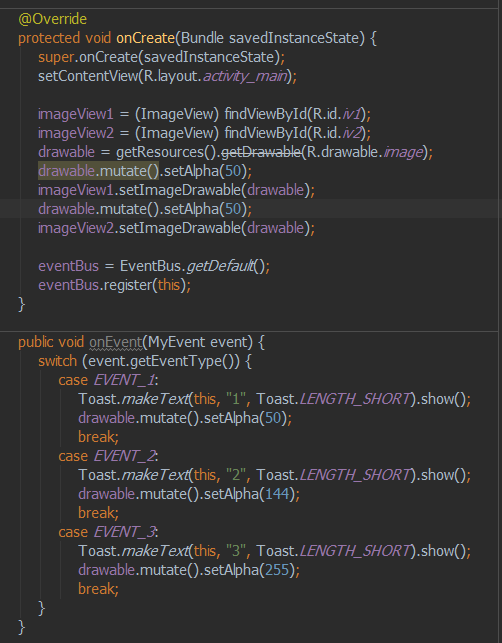Click R.id.iv2 resource reference
Screen dimensions: 502x643
pos(337,133)
